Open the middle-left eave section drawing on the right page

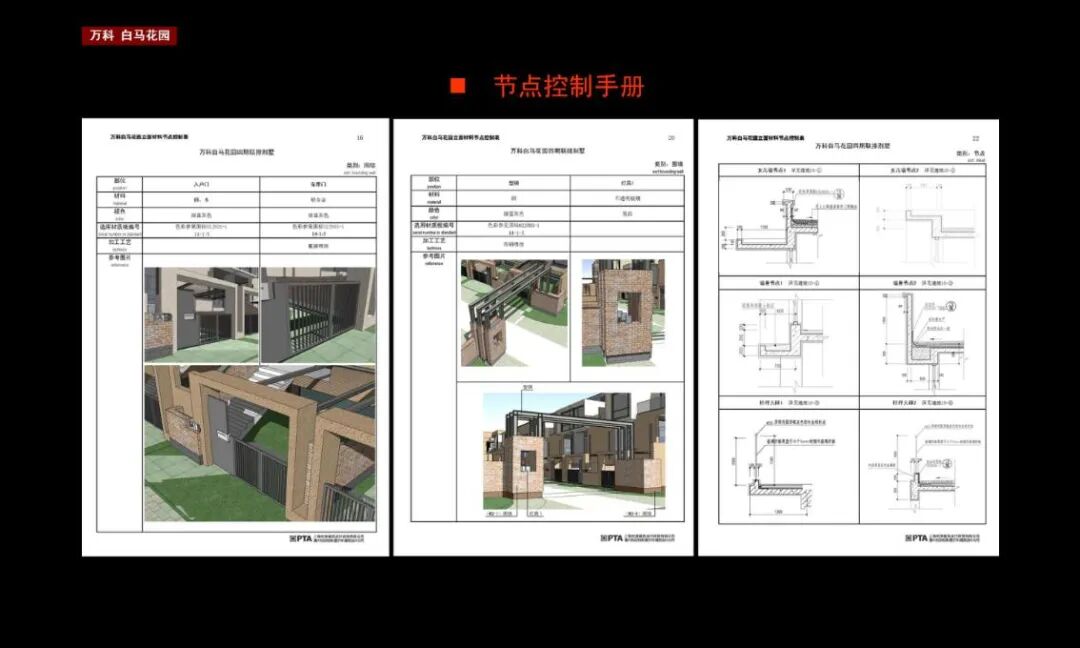[x=789, y=342]
